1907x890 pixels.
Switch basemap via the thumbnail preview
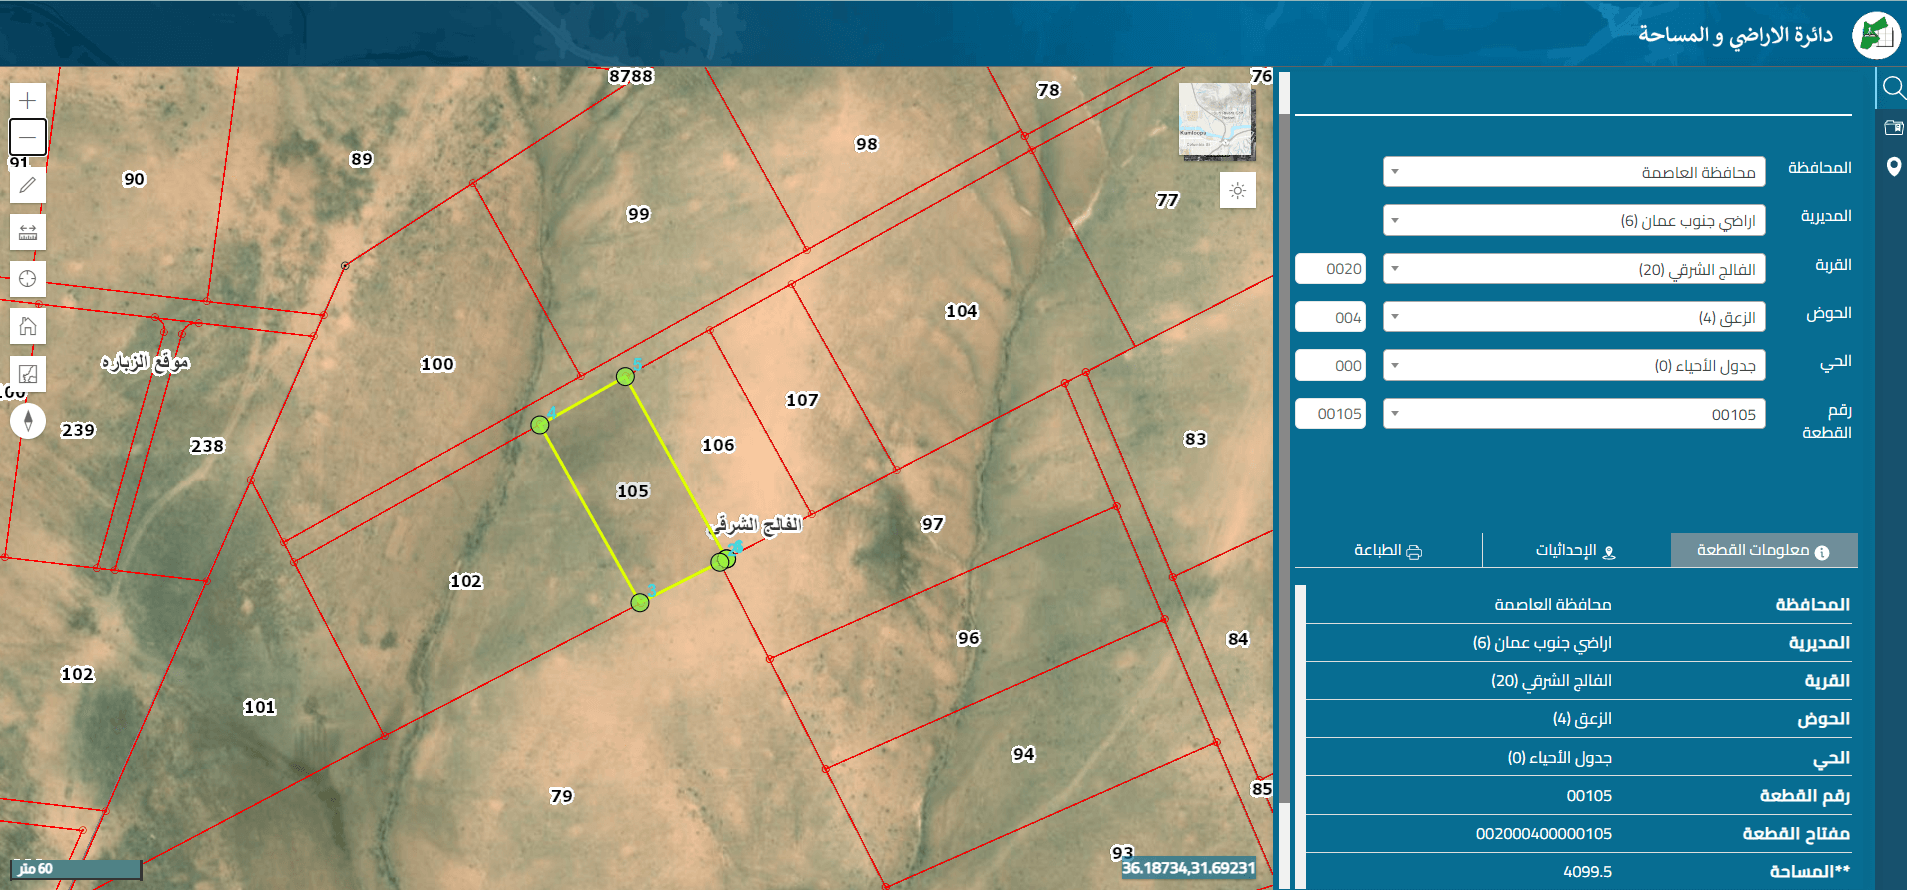[1217, 121]
